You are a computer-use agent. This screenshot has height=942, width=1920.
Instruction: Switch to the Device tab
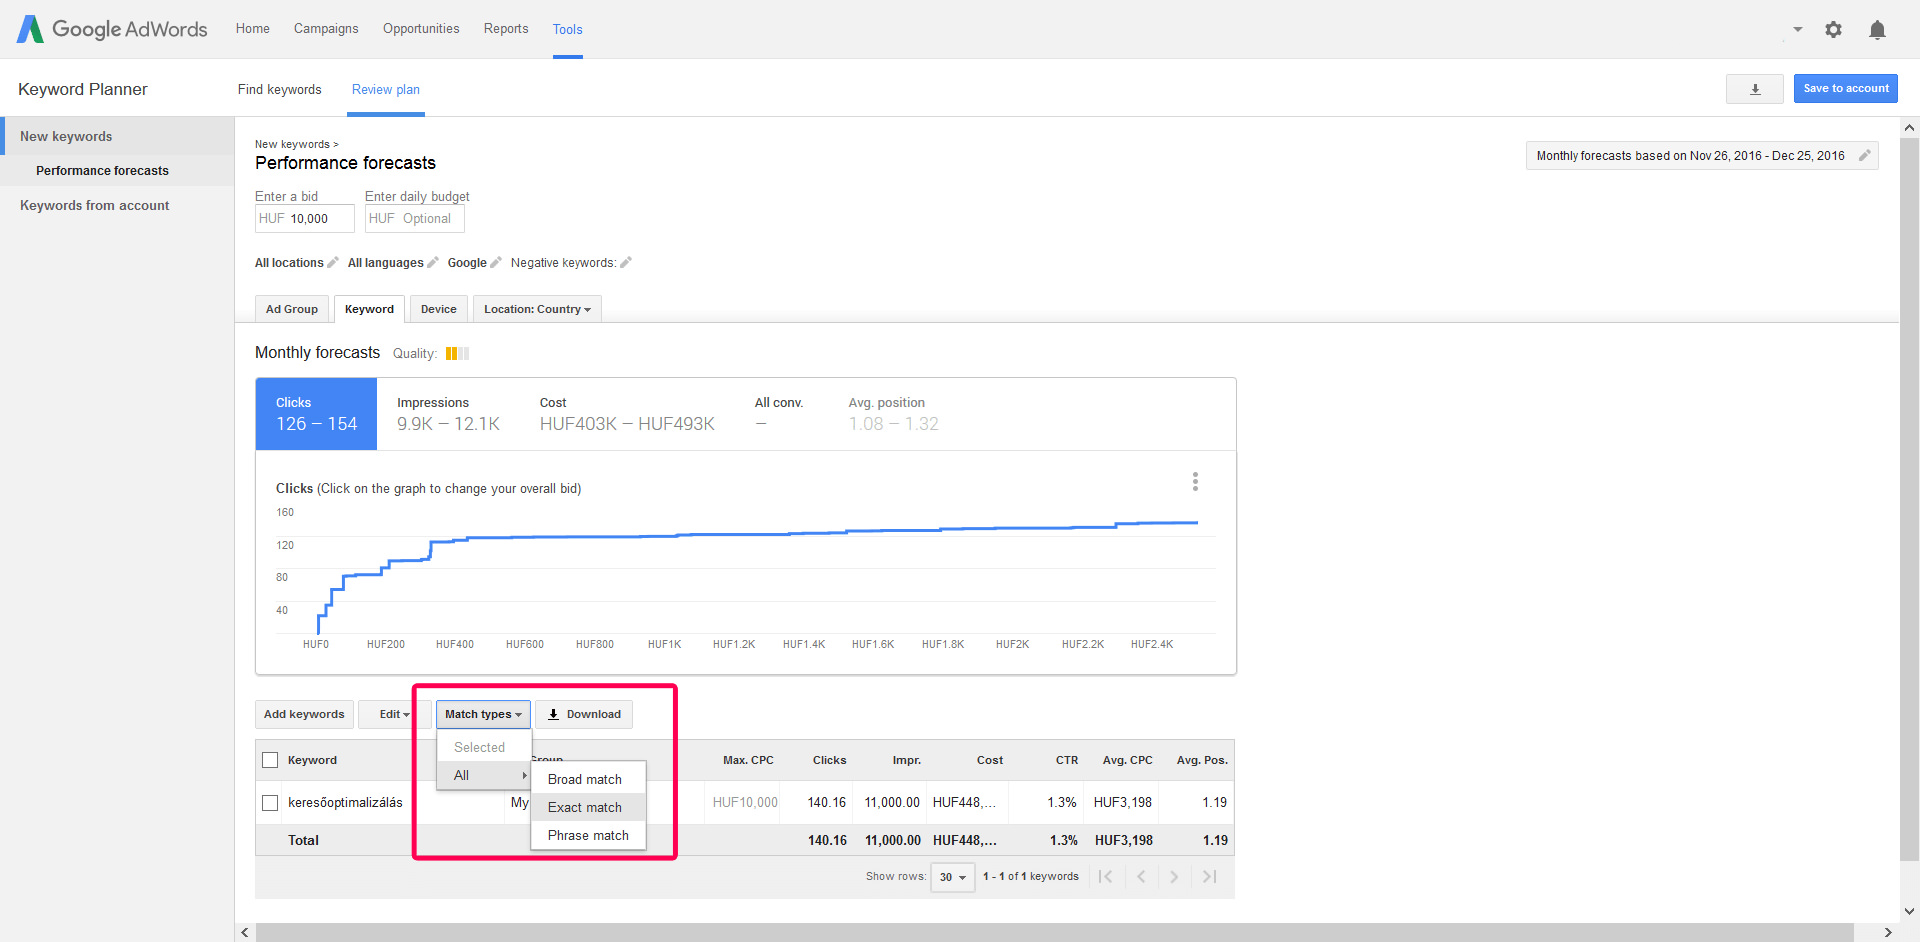click(439, 309)
